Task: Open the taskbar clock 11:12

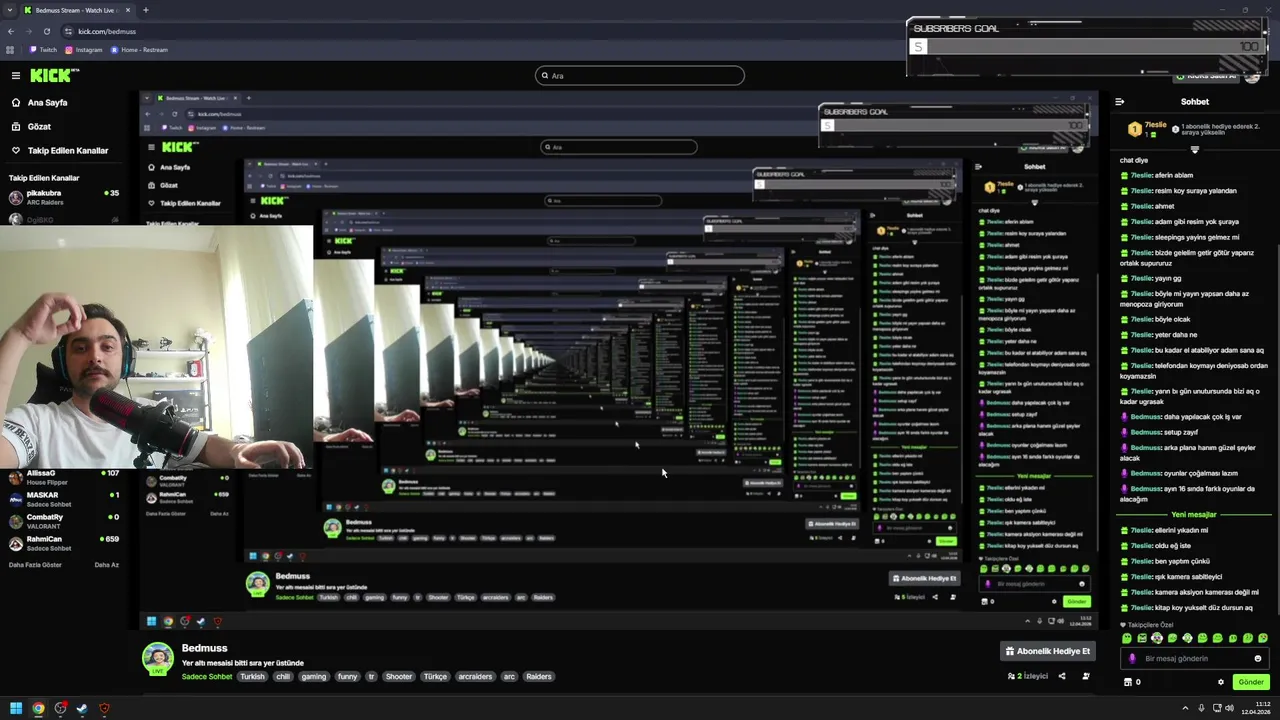Action: tap(1256, 709)
